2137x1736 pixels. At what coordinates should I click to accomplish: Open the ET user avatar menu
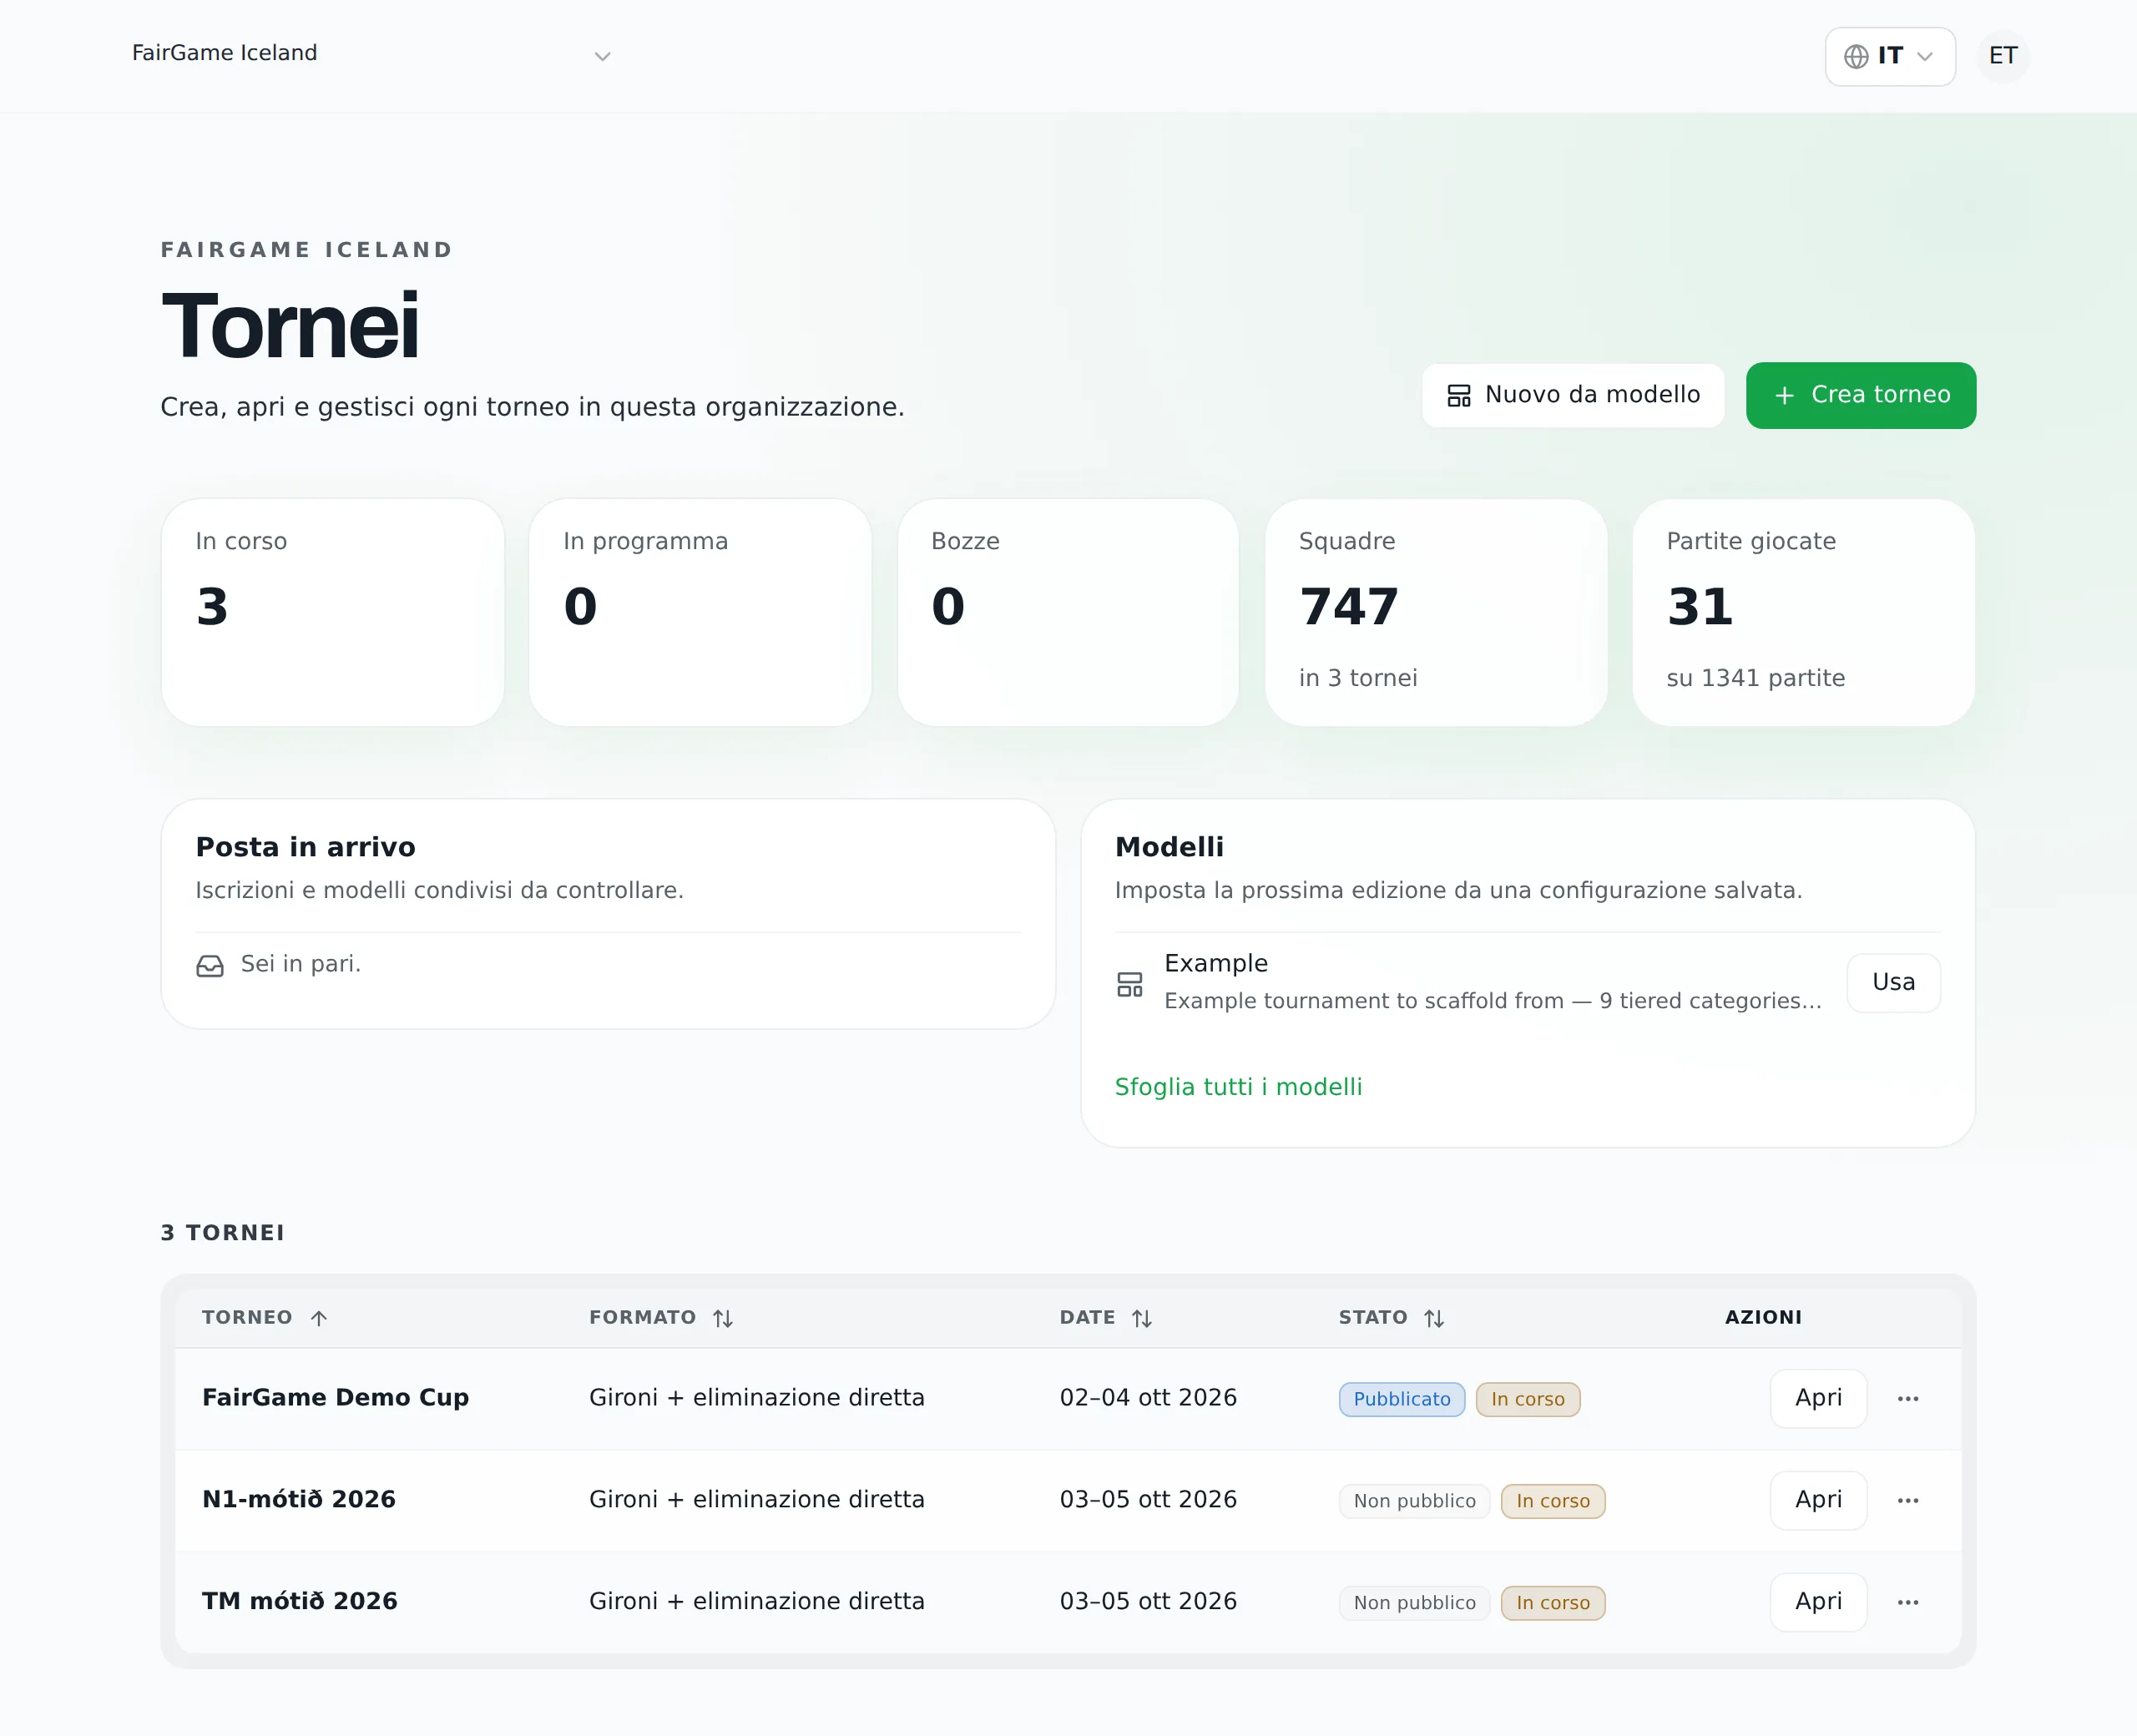[2003, 56]
